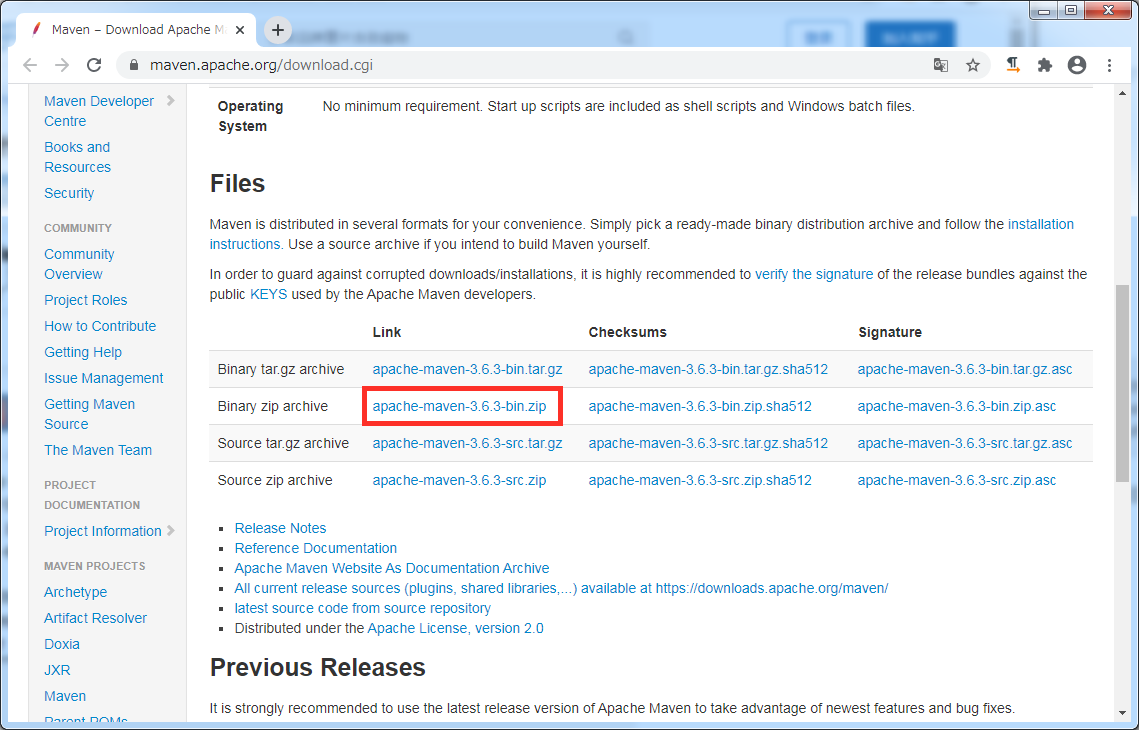Open apache-maven-3.6.3-bin.zip.sha512 checksum

[700, 407]
